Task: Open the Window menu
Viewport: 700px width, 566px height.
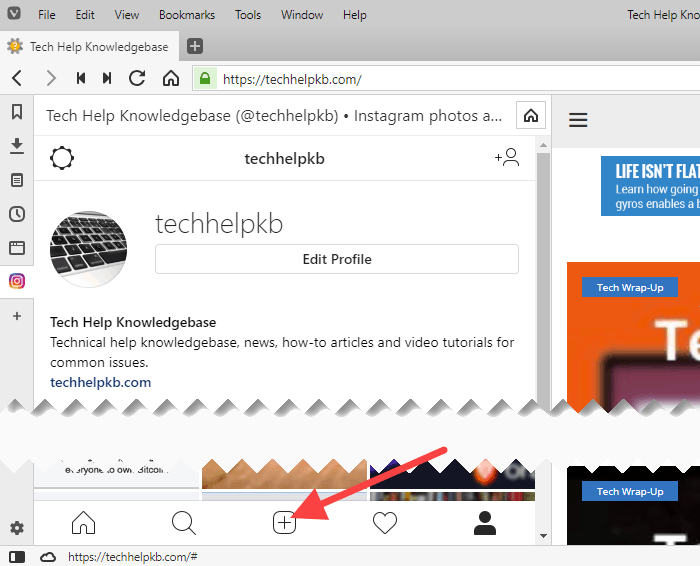Action: pos(302,15)
